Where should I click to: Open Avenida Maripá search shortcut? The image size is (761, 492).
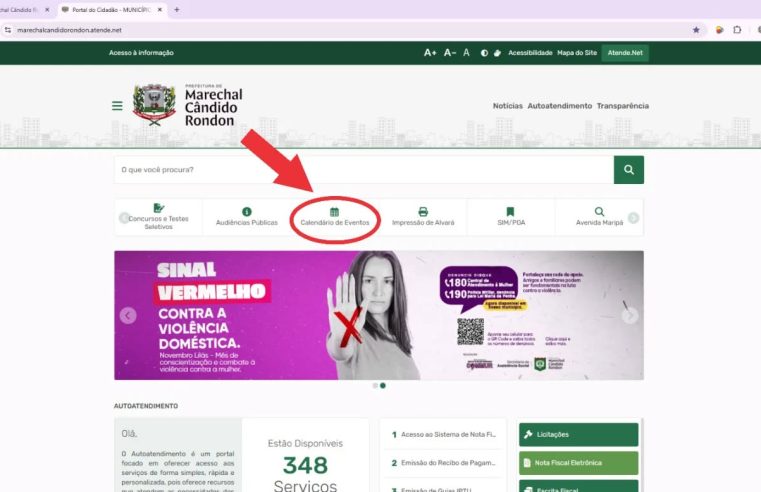pyautogui.click(x=599, y=217)
